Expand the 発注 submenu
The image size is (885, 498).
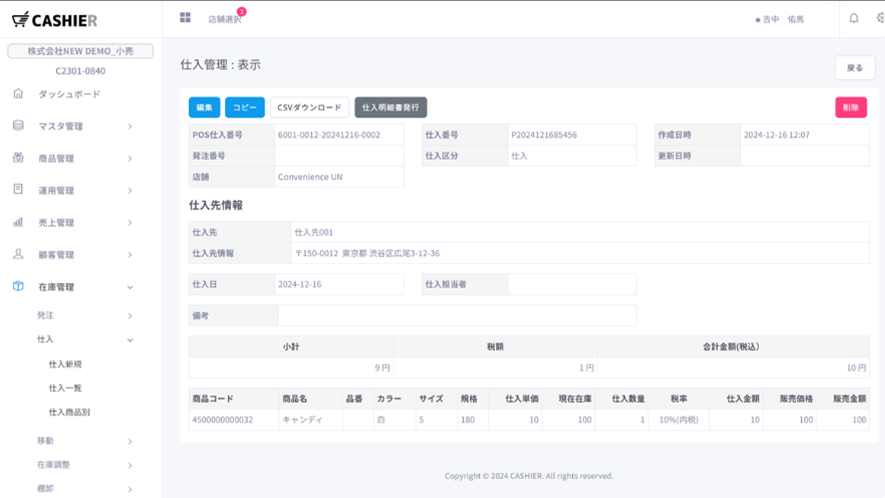pyautogui.click(x=130, y=316)
